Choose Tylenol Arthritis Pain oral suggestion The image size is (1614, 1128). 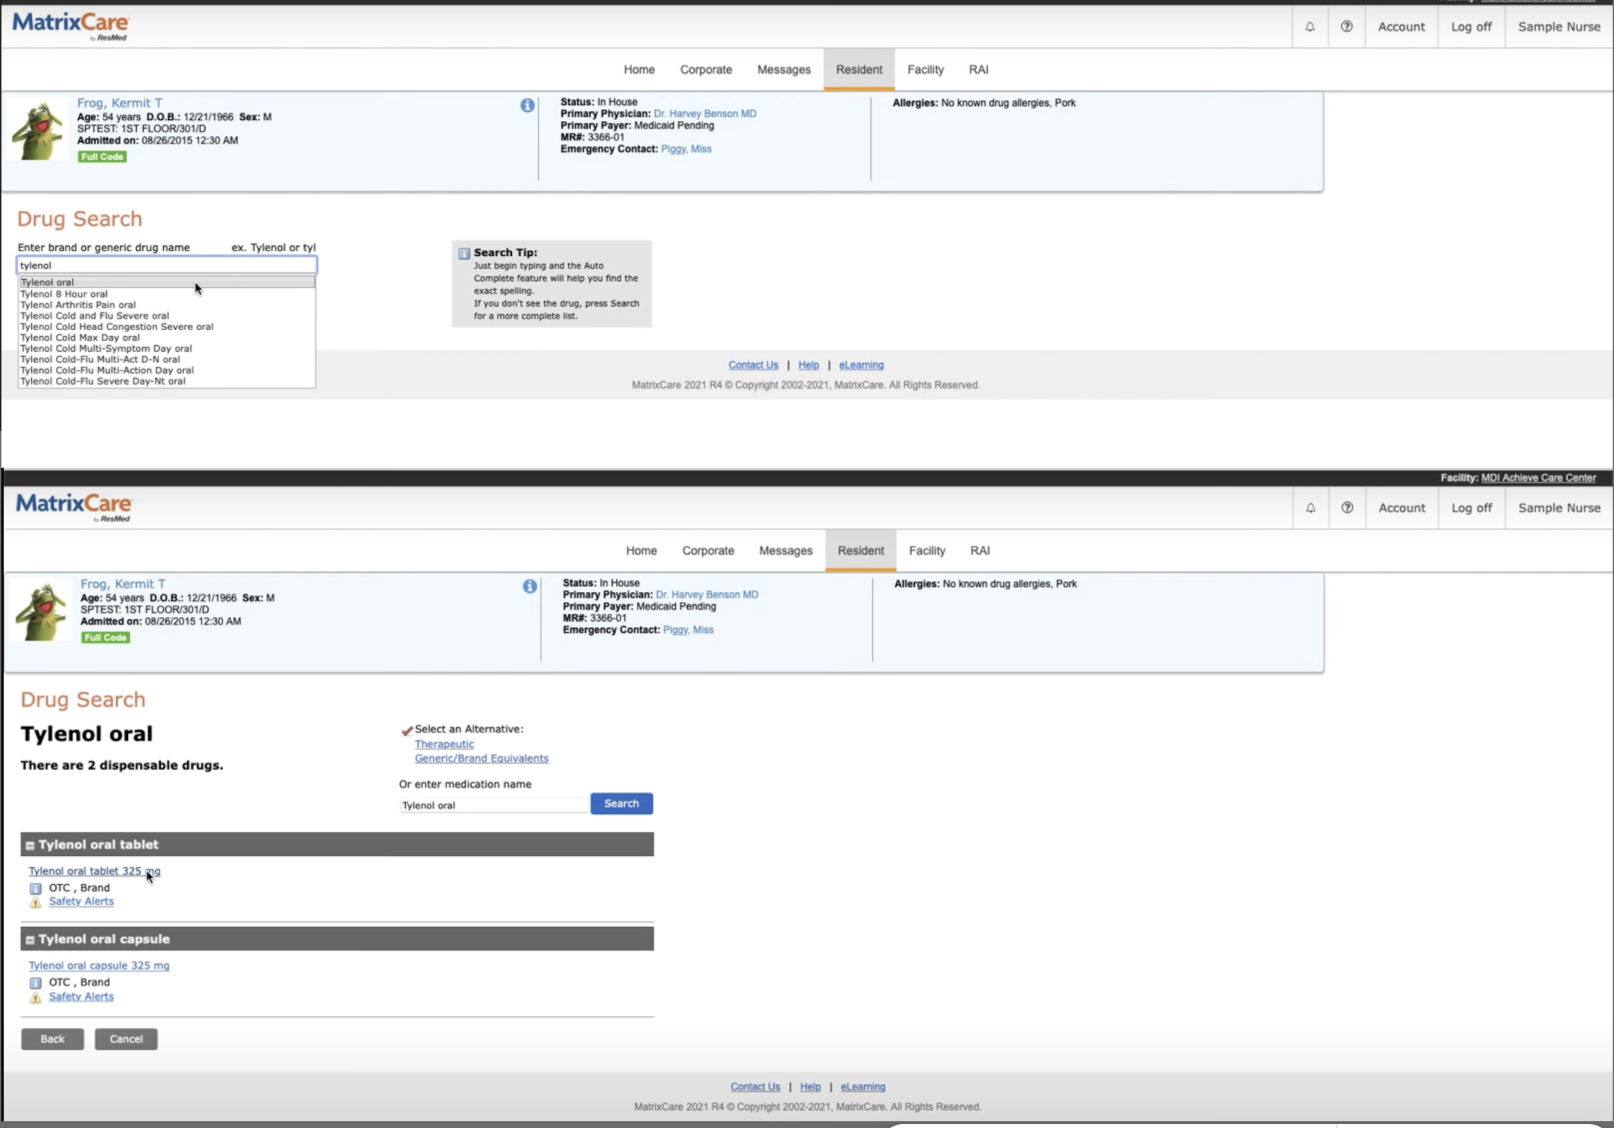(x=167, y=305)
